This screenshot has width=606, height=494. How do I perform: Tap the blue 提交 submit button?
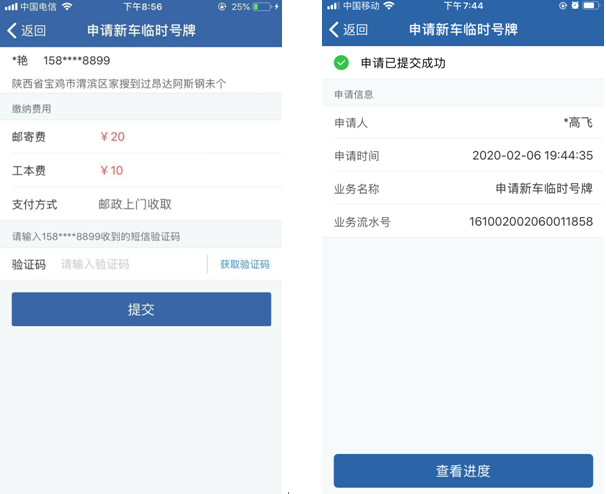click(141, 309)
